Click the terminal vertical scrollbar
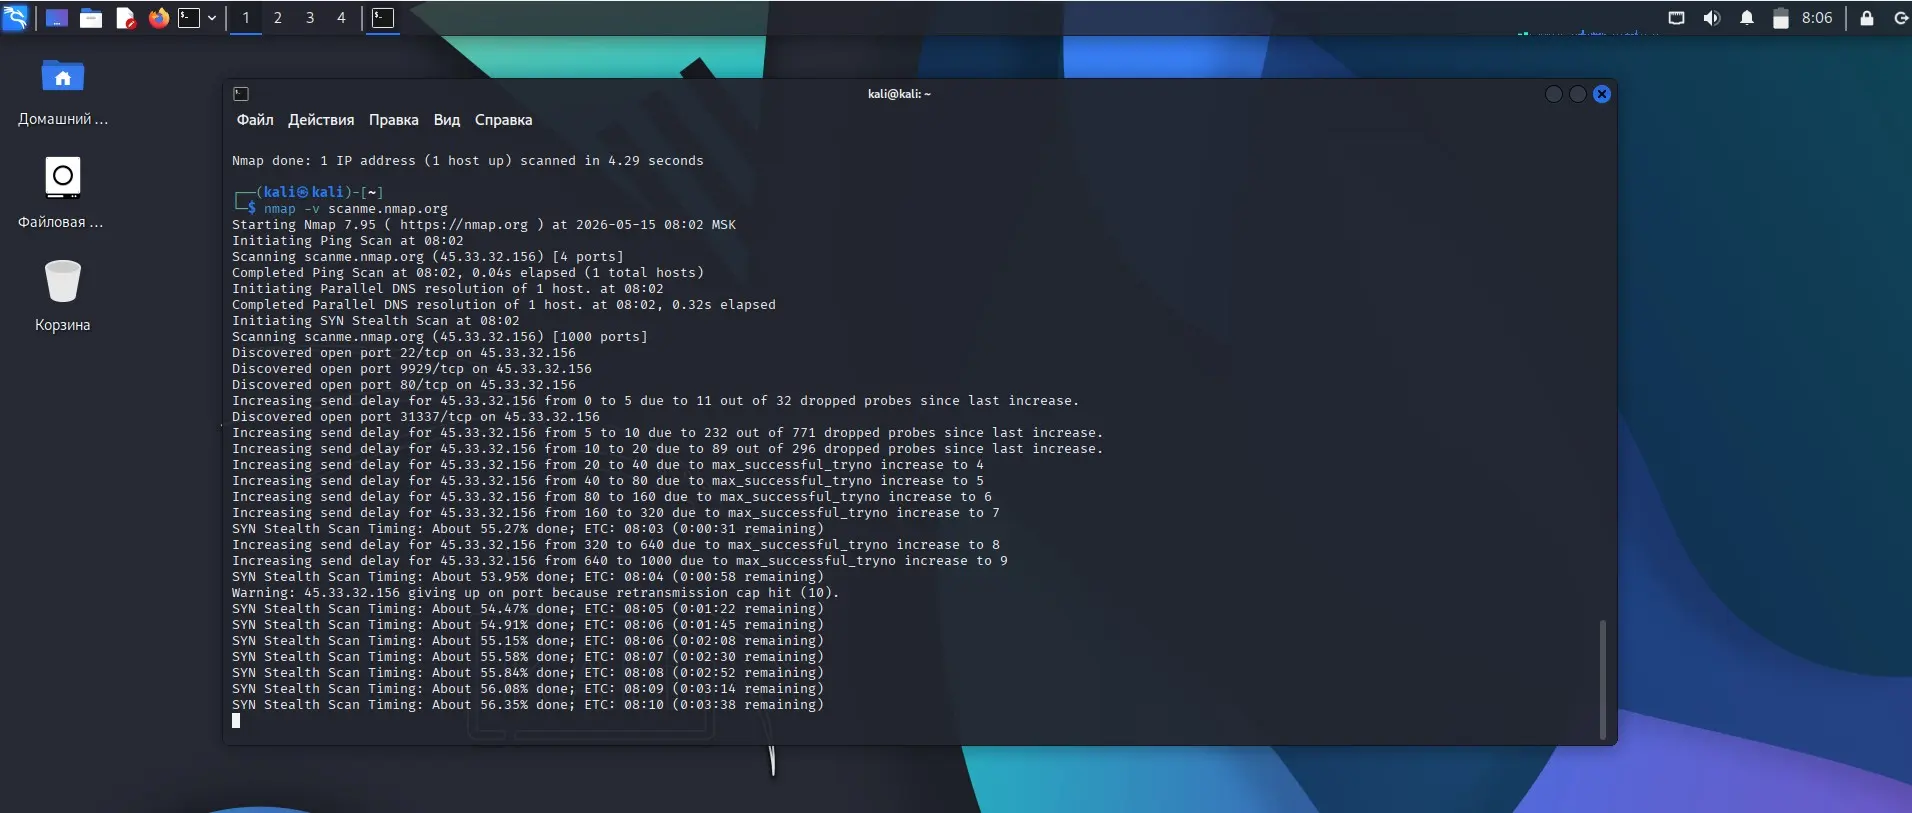The width and height of the screenshot is (1912, 813). click(1602, 678)
